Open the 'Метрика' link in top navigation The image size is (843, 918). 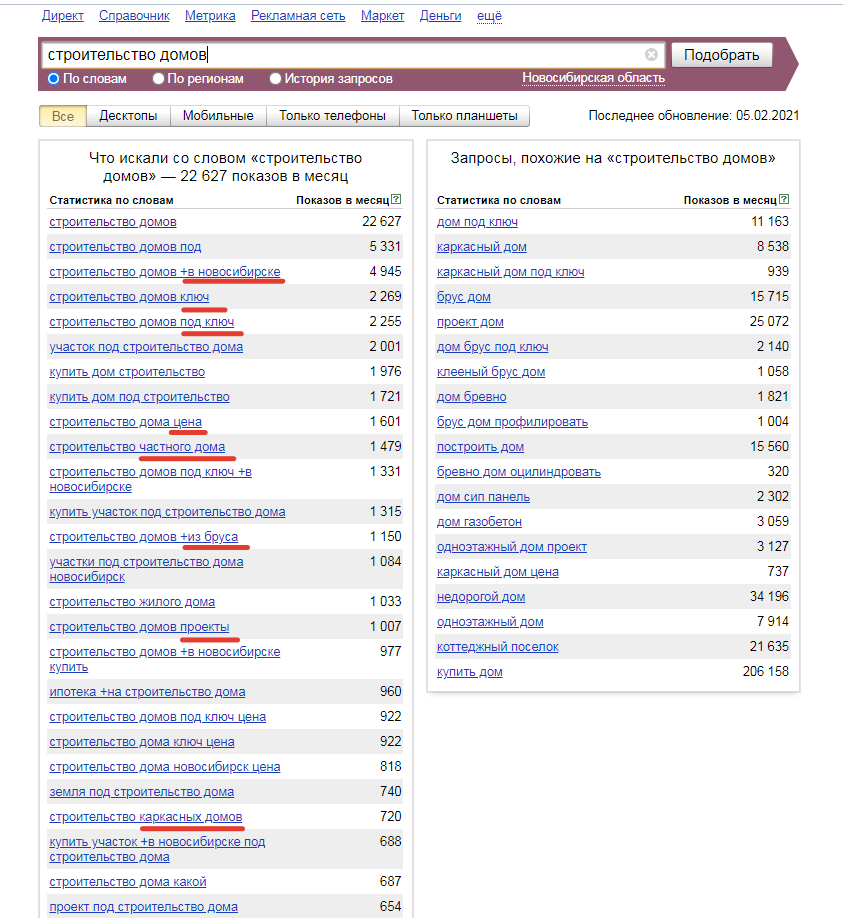pyautogui.click(x=210, y=16)
